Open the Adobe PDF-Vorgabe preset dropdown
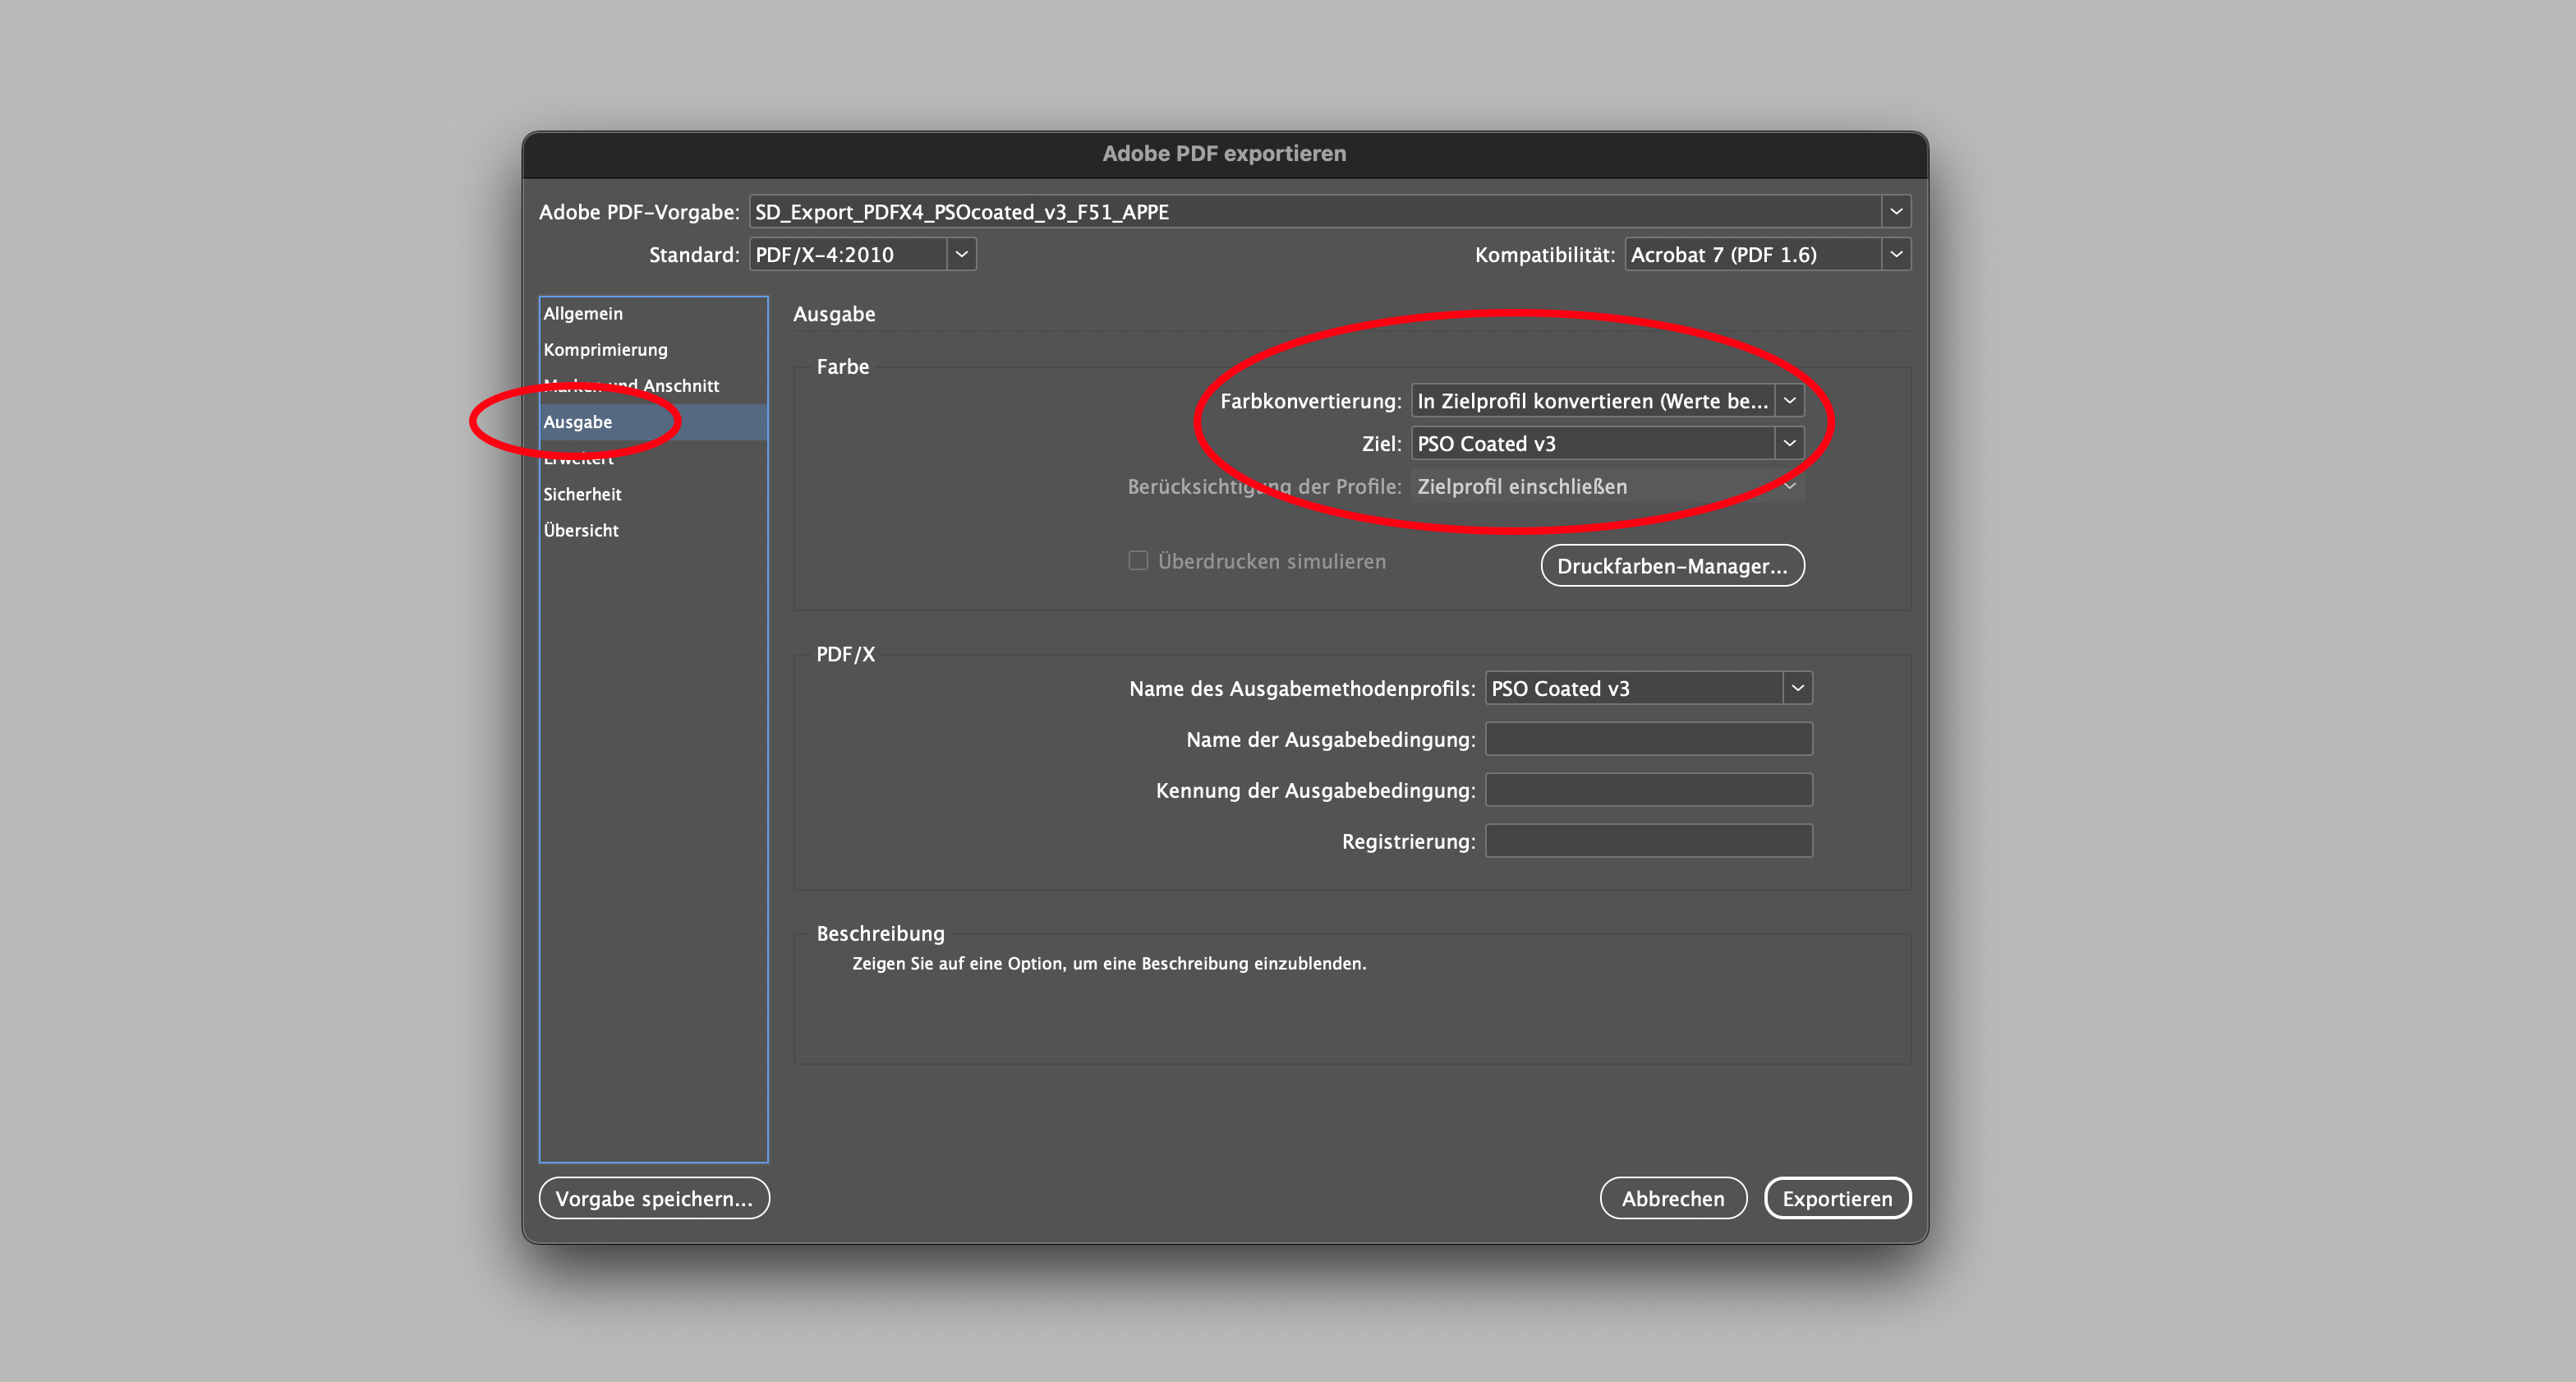 [x=1894, y=212]
